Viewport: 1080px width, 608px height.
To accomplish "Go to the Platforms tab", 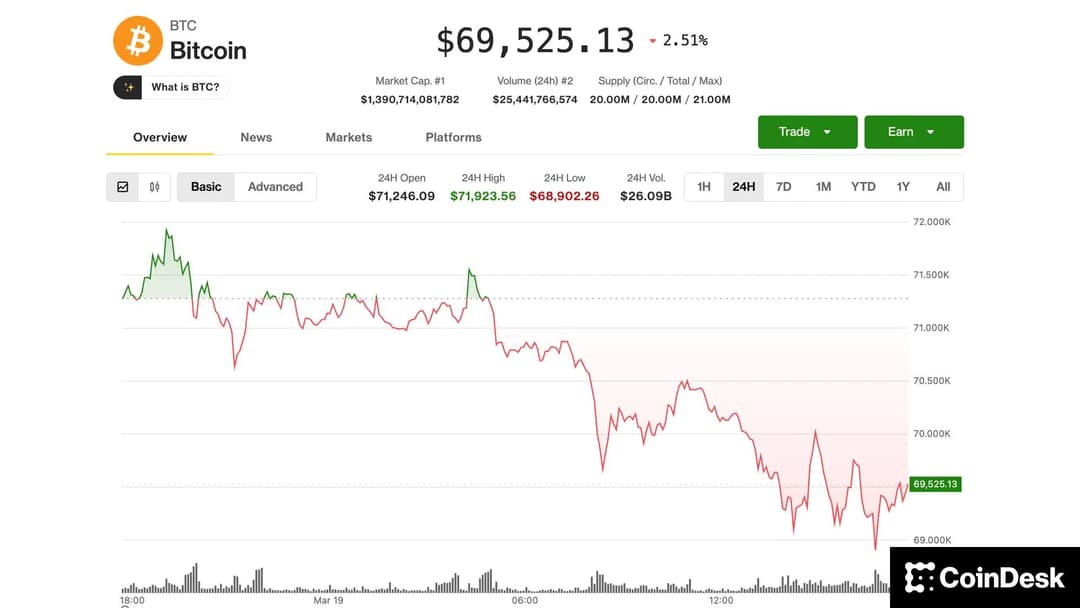I will [x=453, y=137].
